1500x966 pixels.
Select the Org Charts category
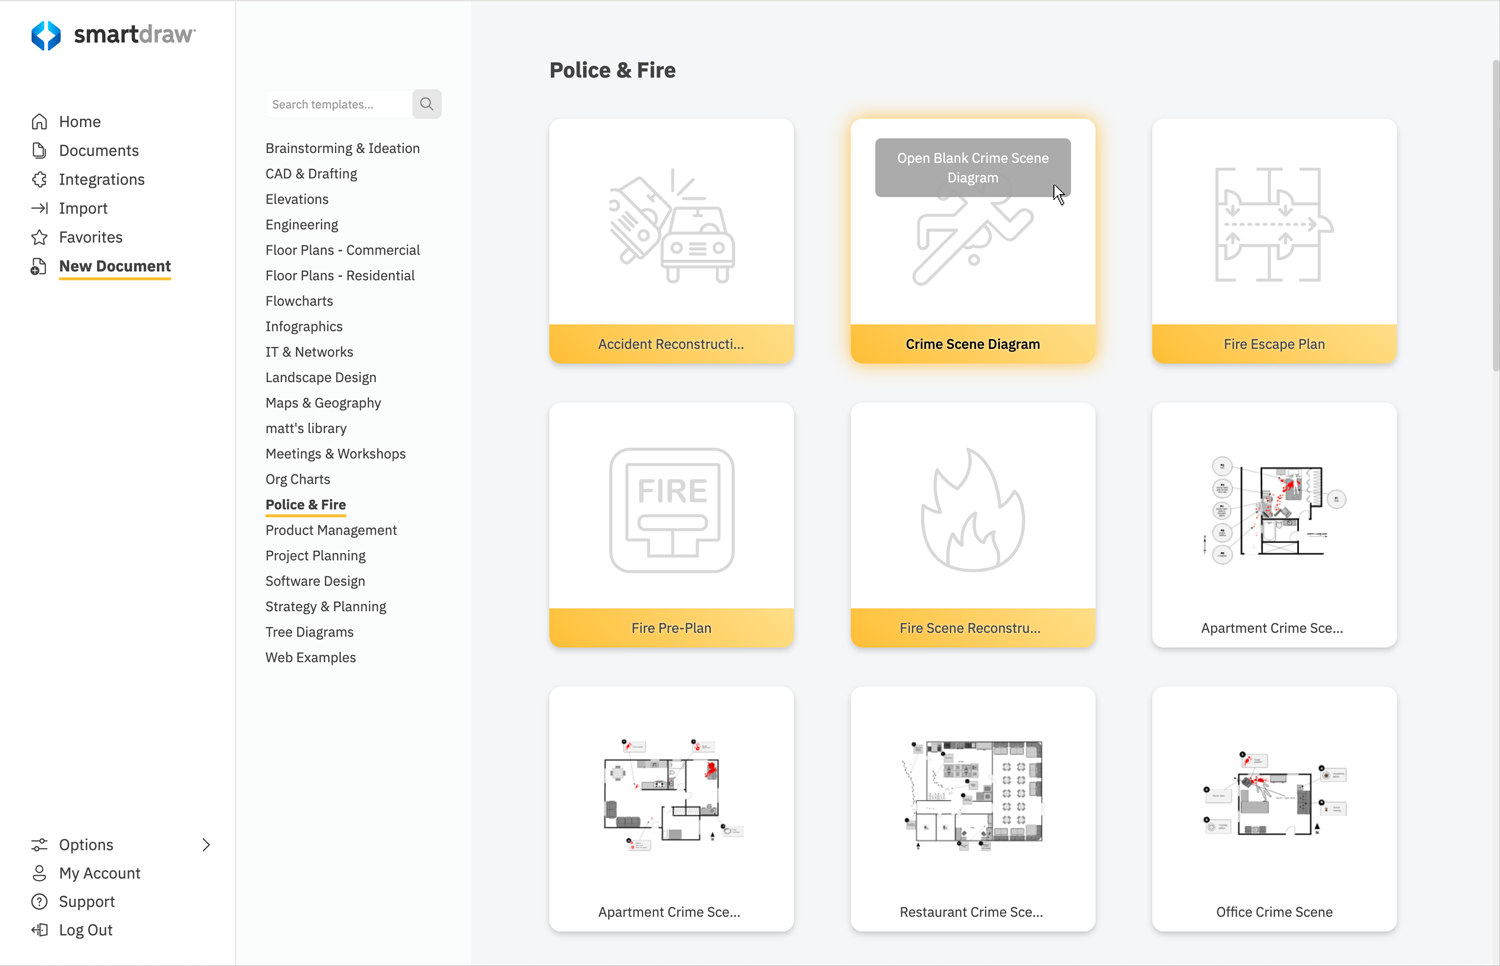(297, 479)
